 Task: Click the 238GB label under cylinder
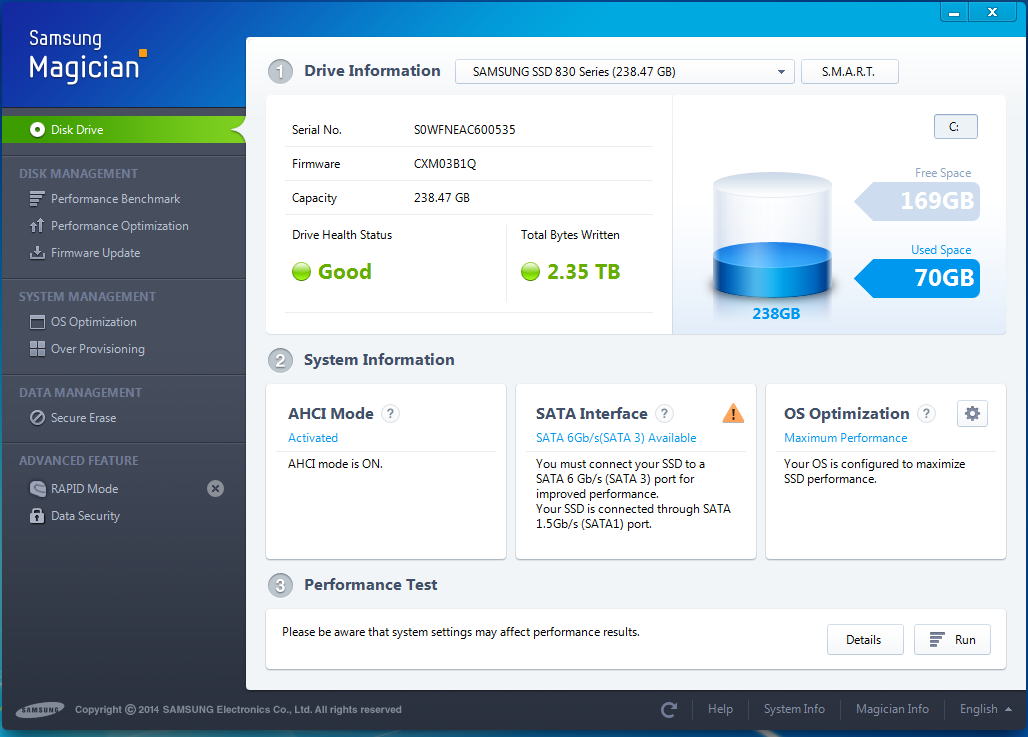[776, 313]
